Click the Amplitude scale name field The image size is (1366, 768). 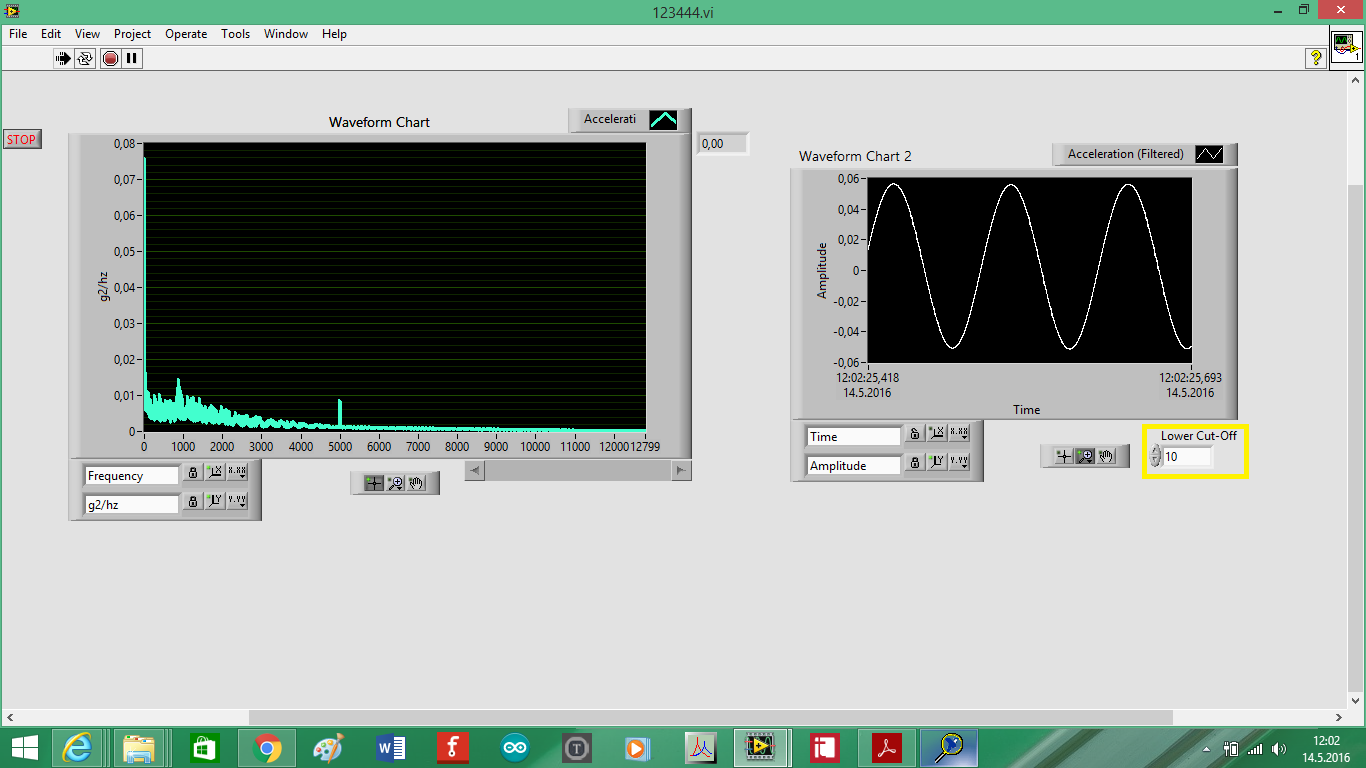(x=853, y=466)
